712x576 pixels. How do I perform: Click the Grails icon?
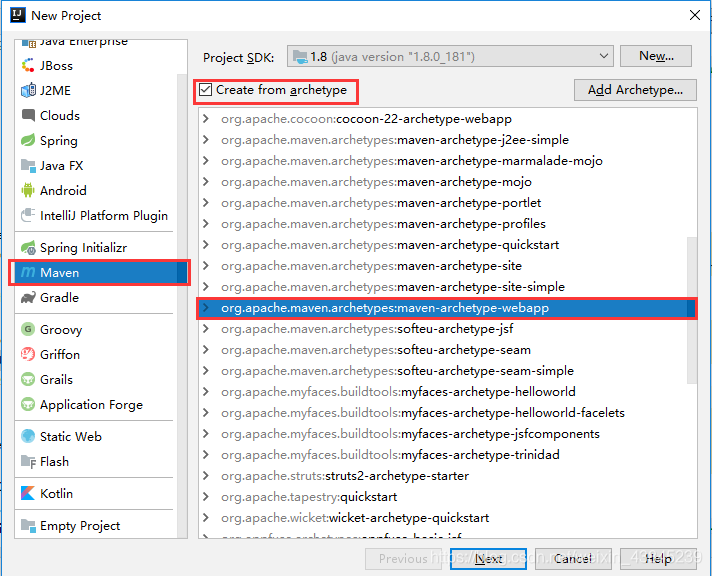click(28, 379)
